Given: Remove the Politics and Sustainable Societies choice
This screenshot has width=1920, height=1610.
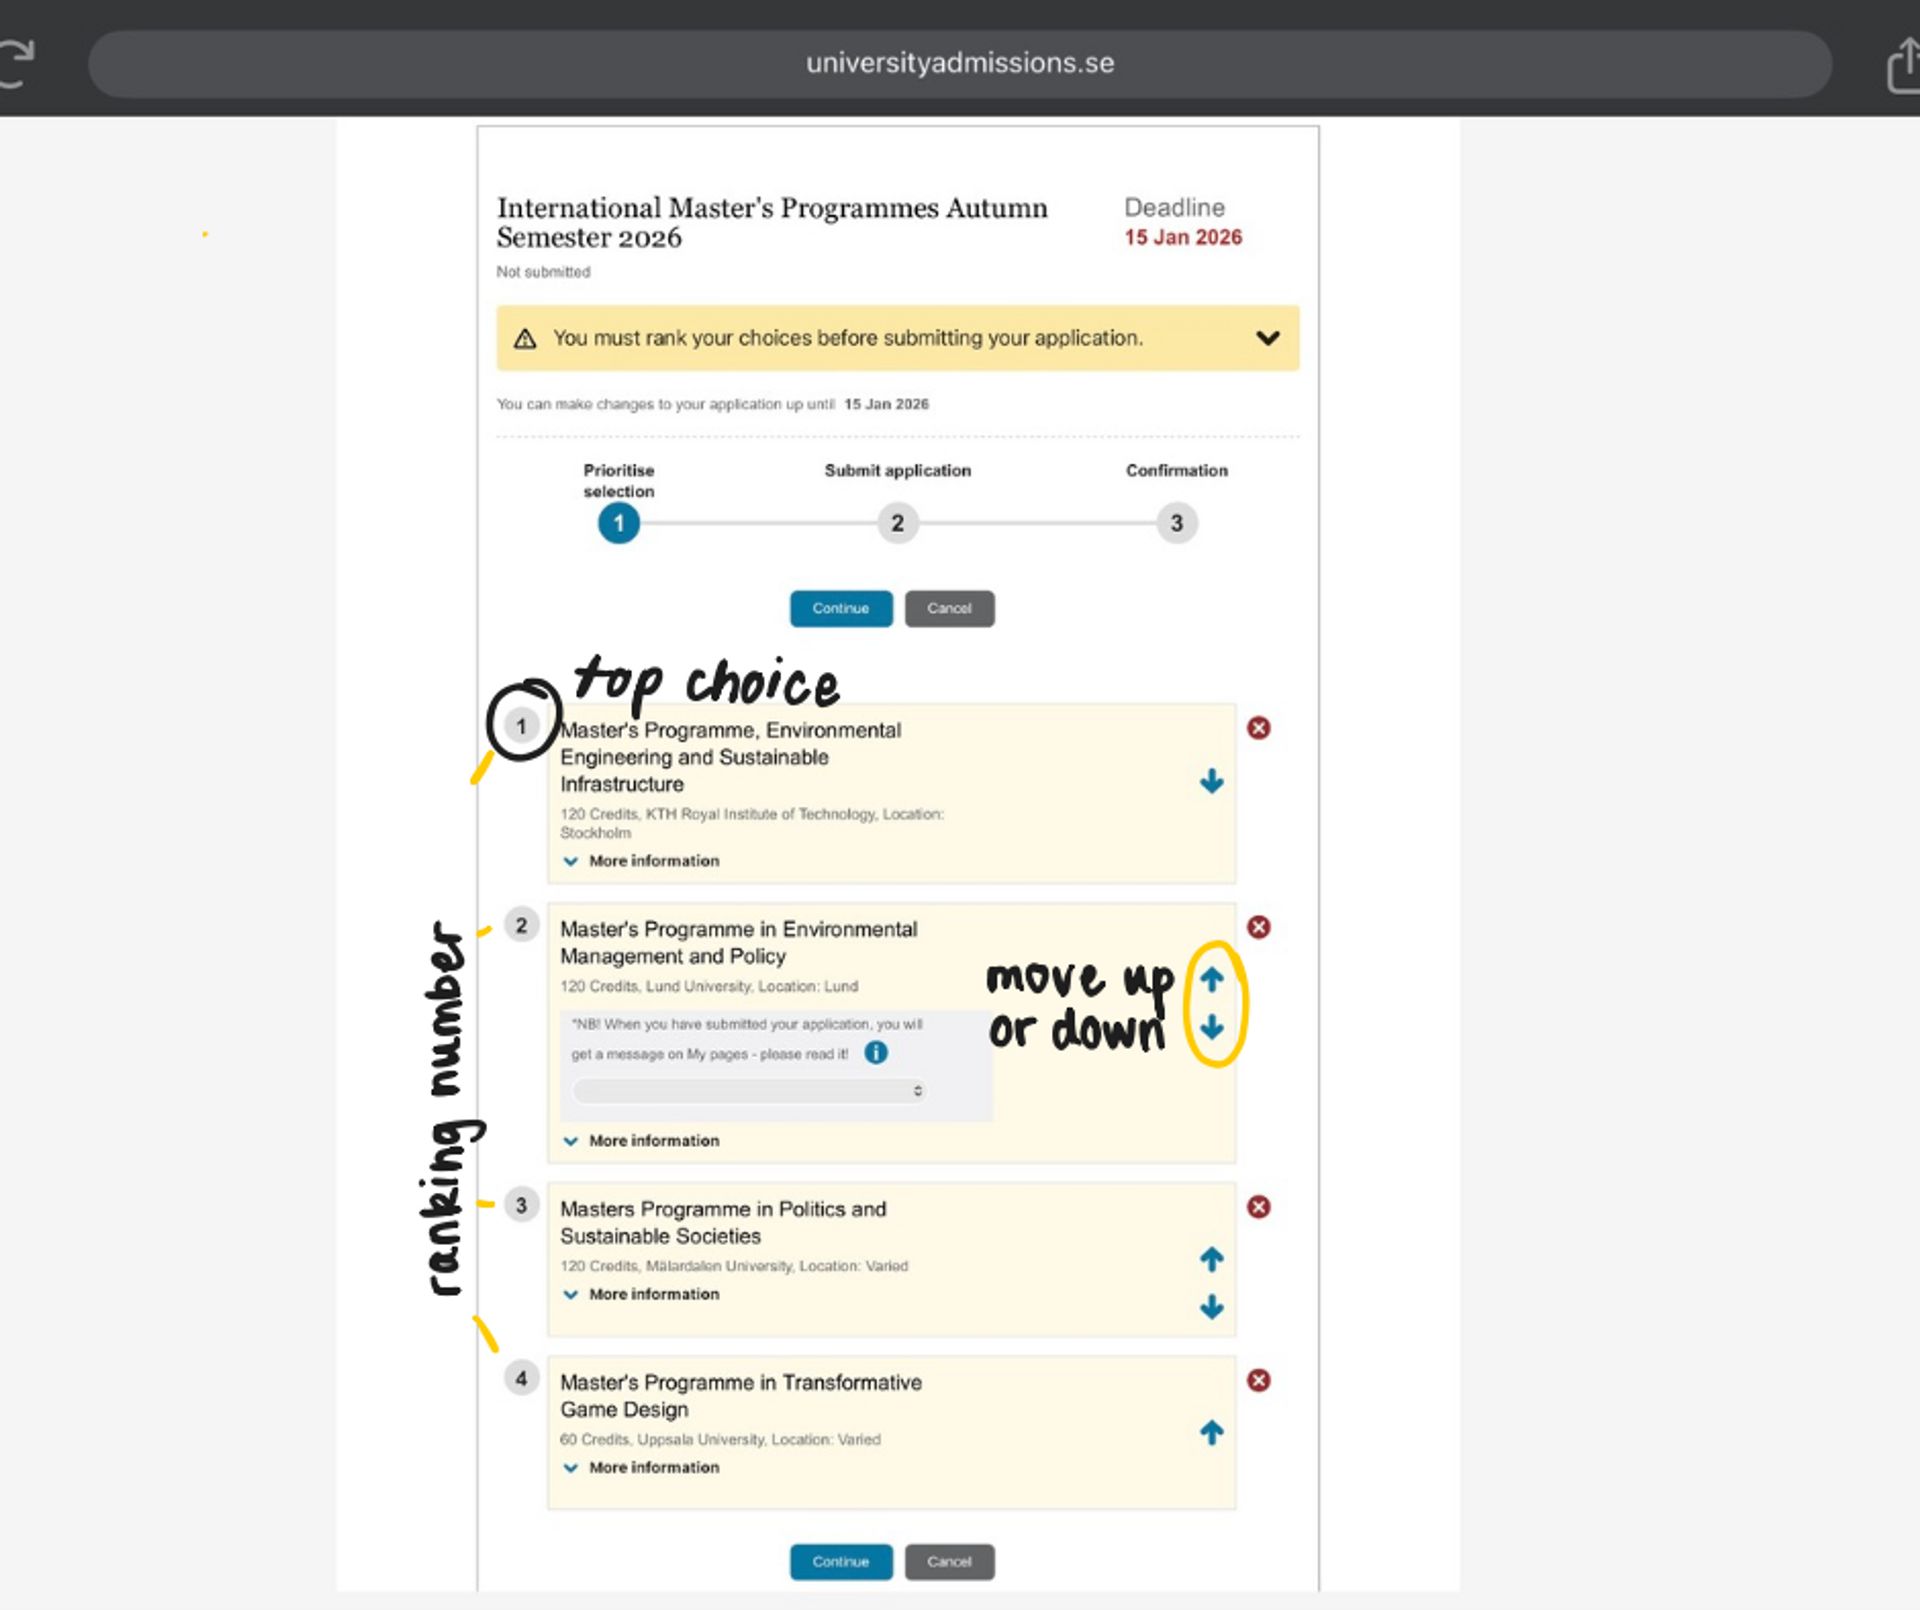Looking at the screenshot, I should point(1259,1207).
